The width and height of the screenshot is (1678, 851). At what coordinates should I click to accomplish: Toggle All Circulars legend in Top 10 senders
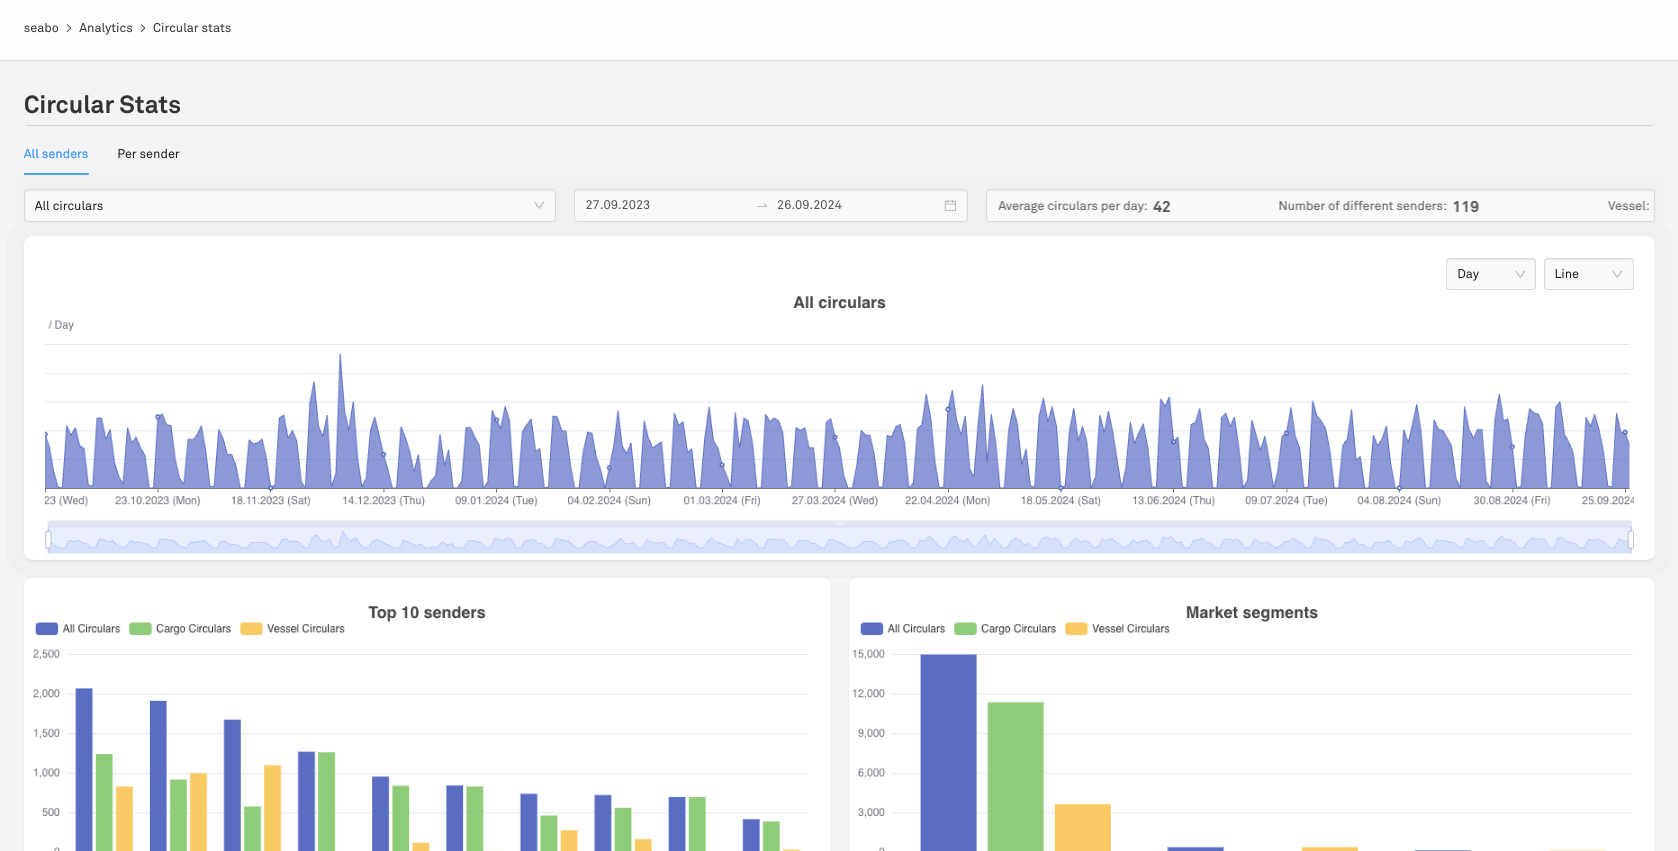click(78, 629)
